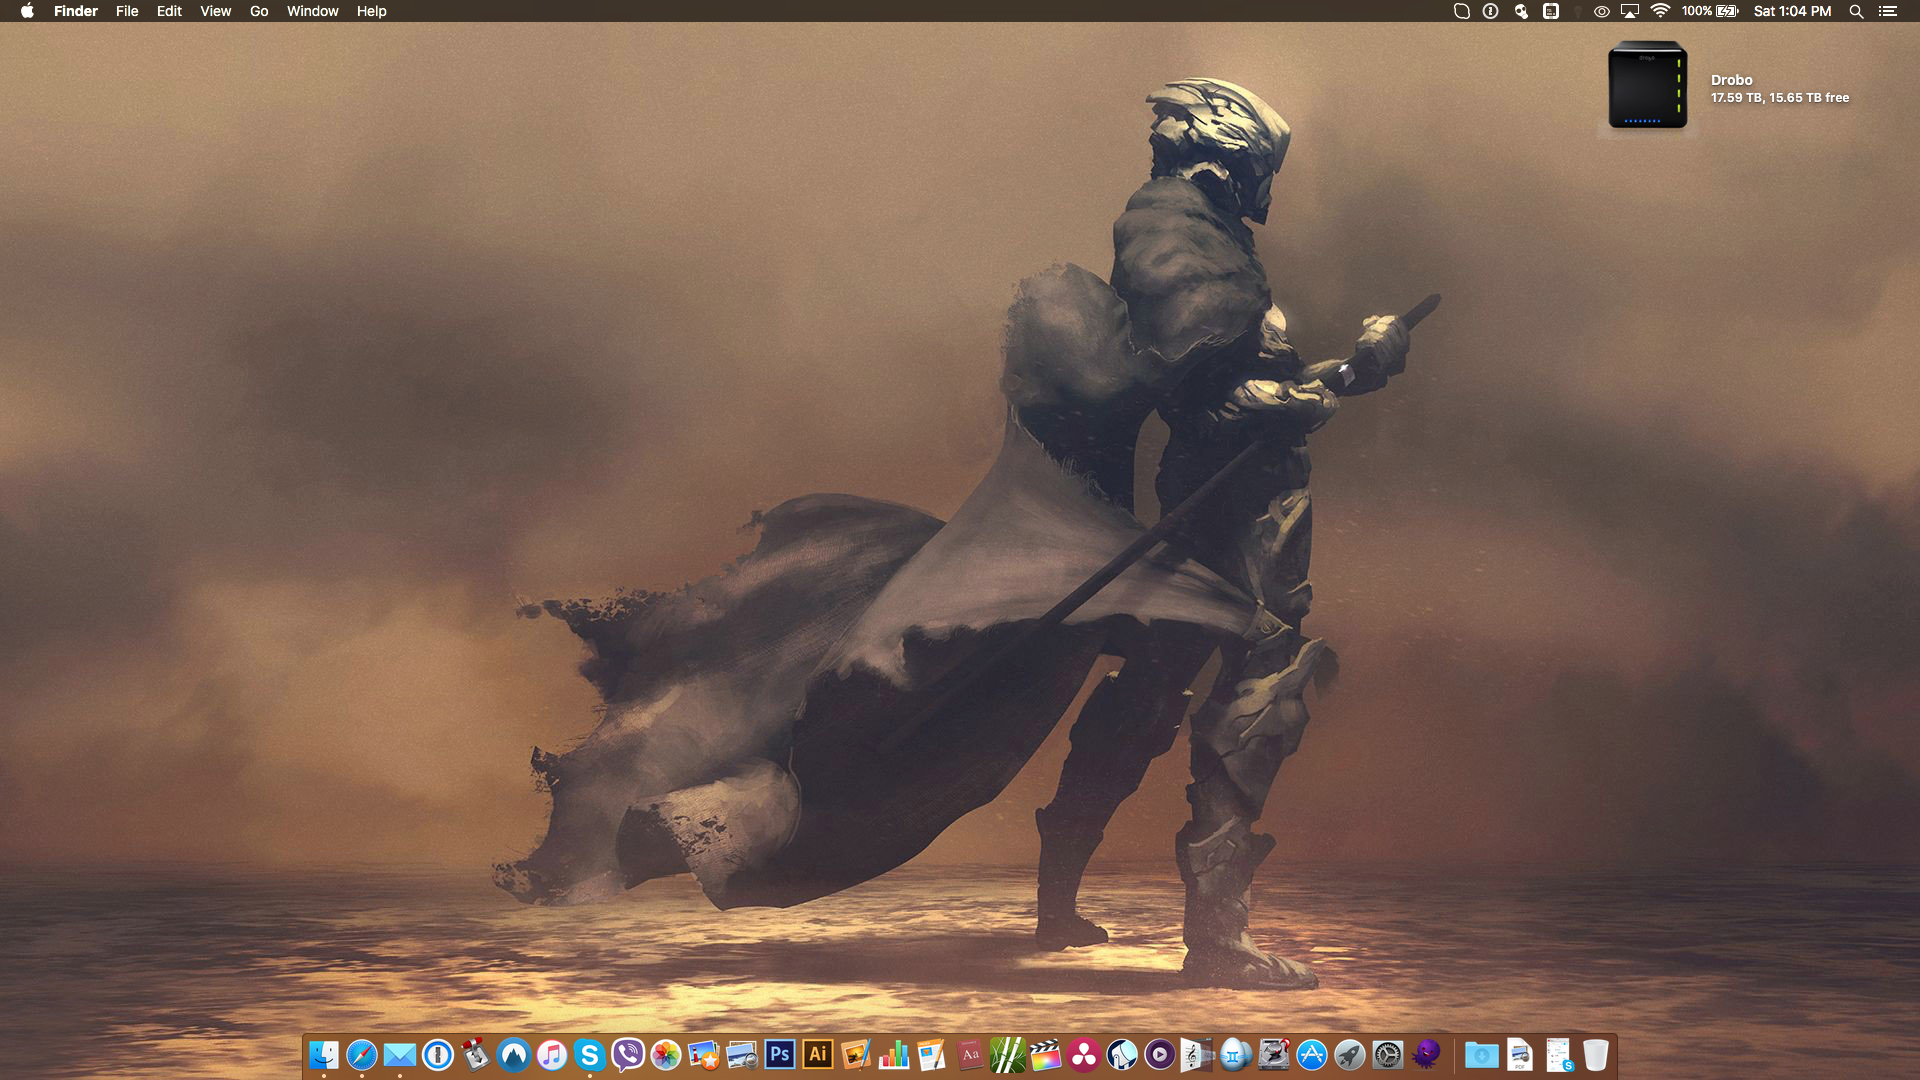The width and height of the screenshot is (1920, 1080).
Task: Open Skype from the Dock
Action: pos(589,1054)
